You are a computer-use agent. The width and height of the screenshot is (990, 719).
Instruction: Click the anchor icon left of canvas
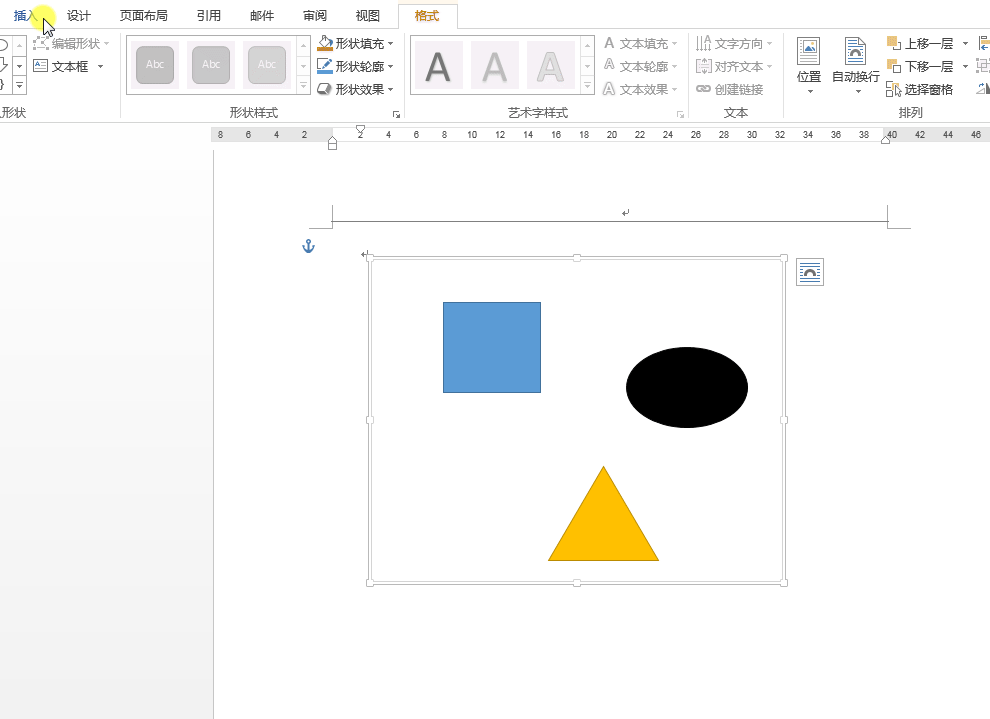click(x=309, y=246)
